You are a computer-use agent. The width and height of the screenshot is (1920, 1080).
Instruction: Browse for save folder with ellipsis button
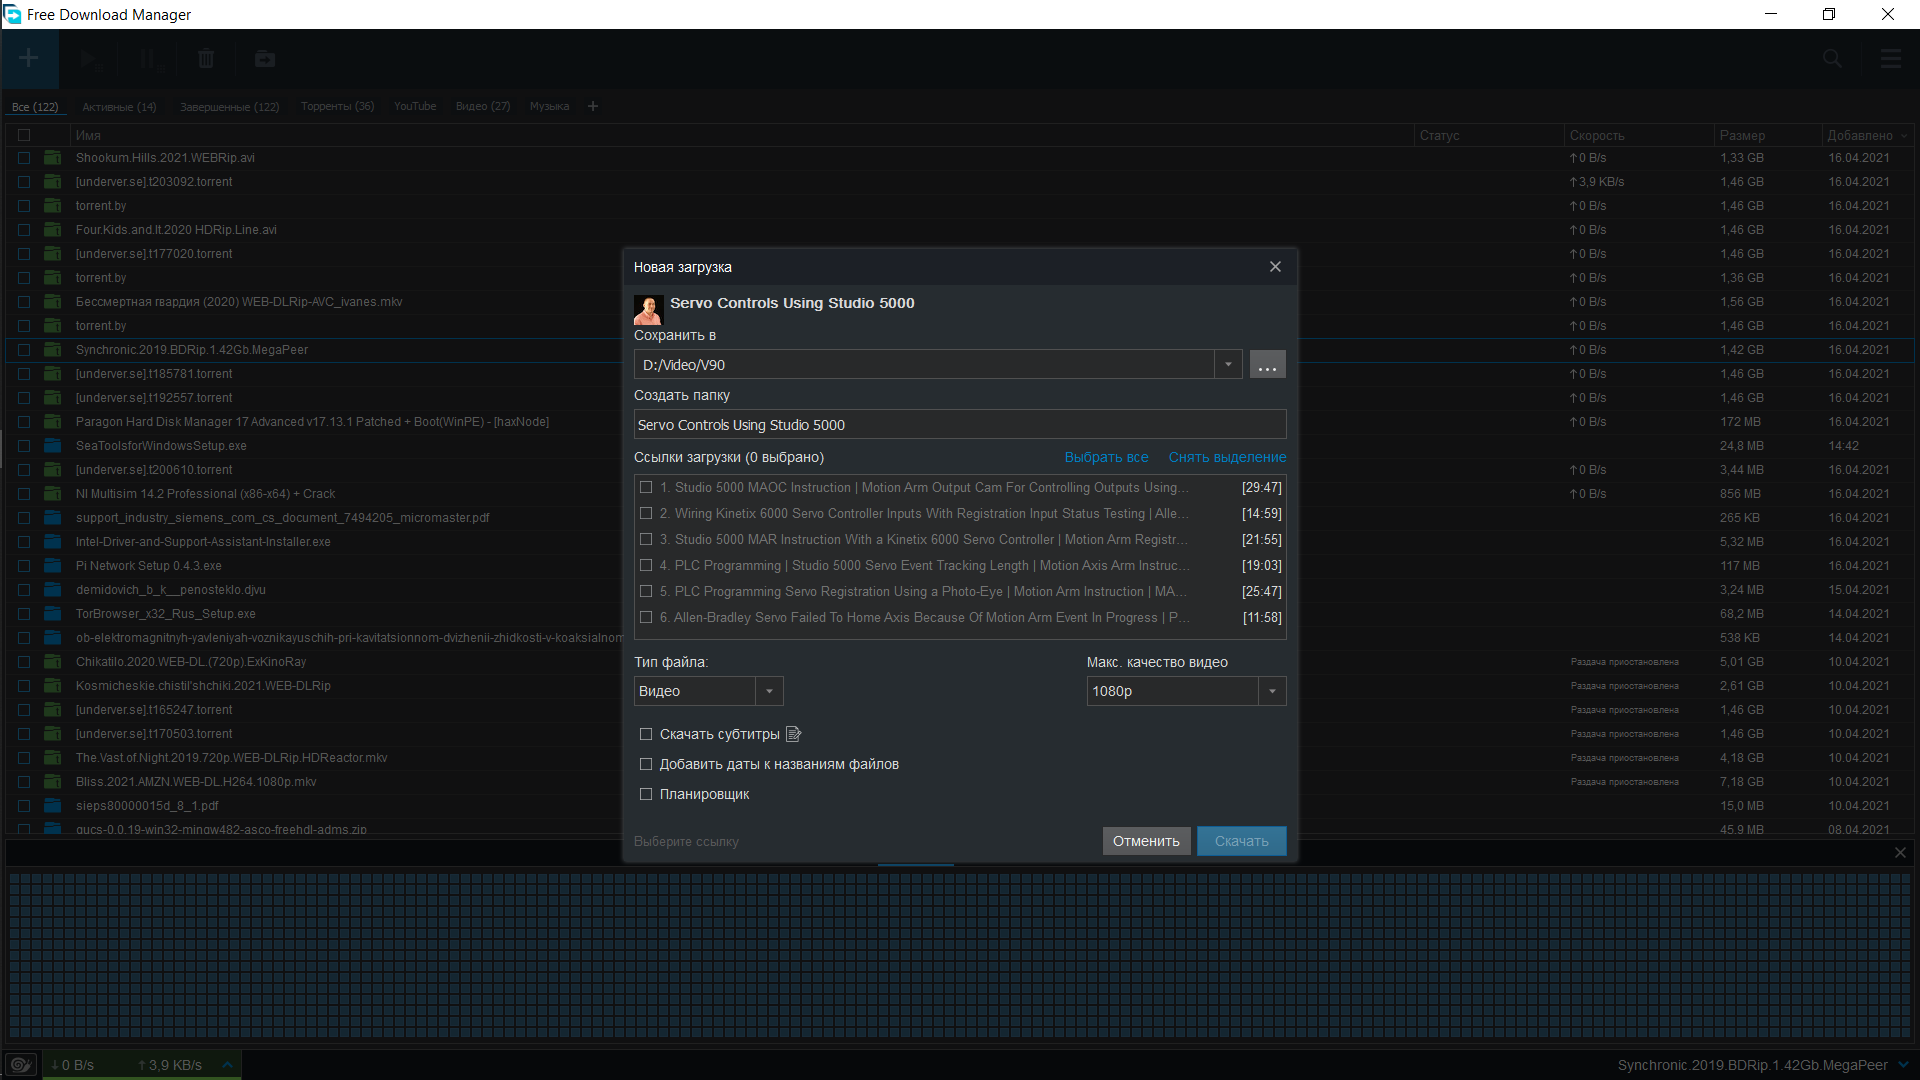pyautogui.click(x=1267, y=365)
